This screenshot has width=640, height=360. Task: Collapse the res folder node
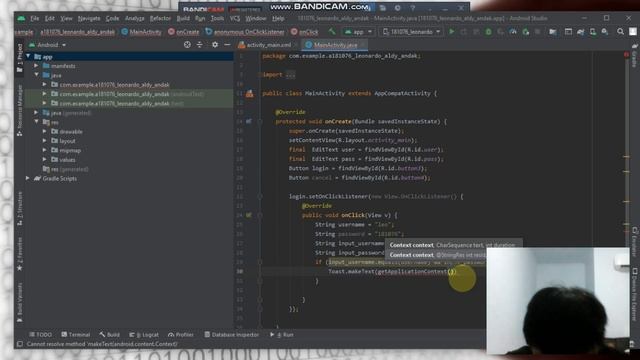click(36, 122)
